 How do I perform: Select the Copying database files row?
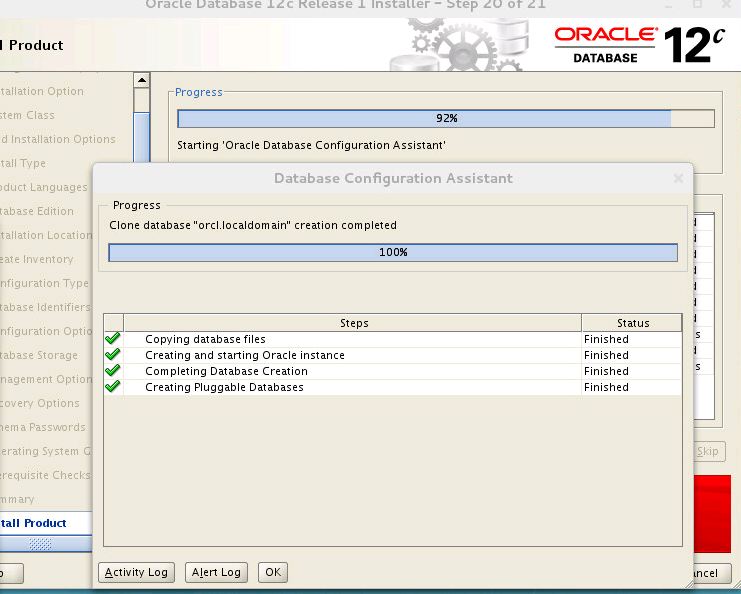click(393, 339)
